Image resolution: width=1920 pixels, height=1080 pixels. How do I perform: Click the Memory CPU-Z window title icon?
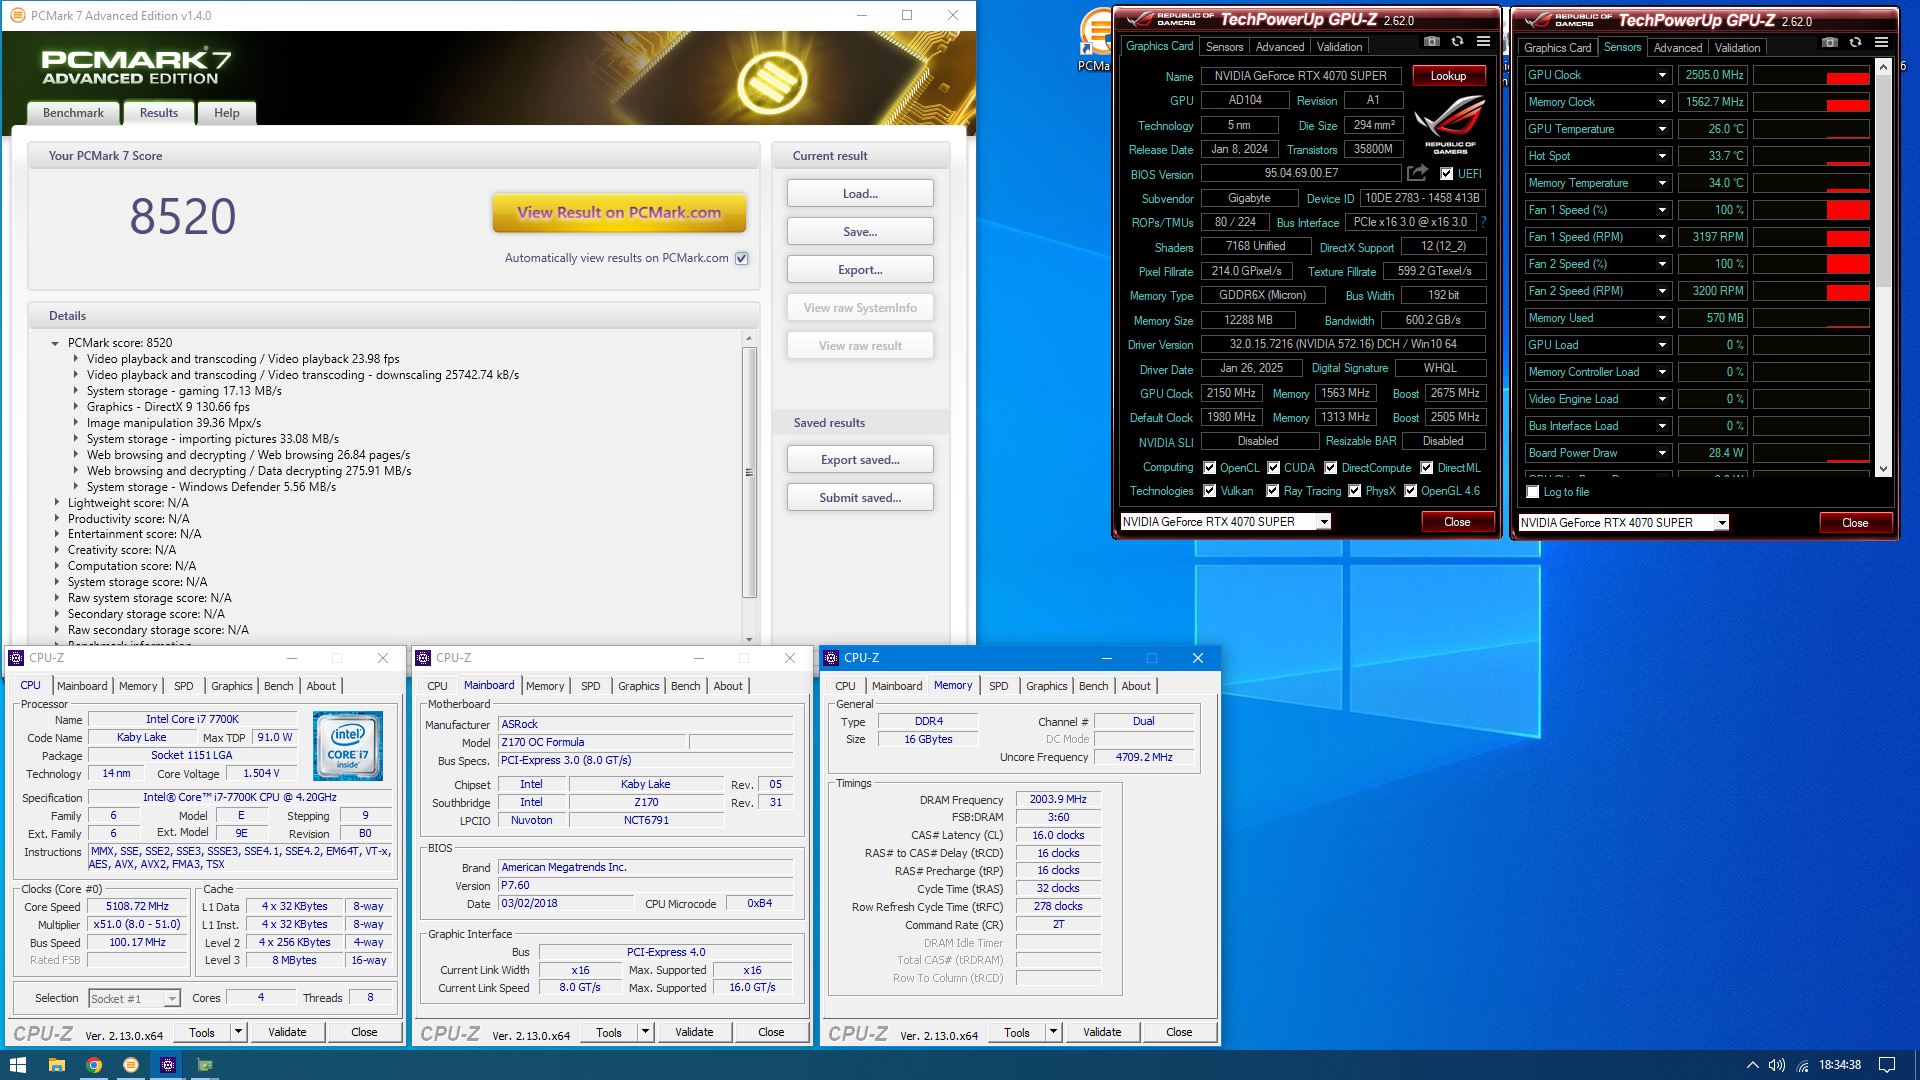(x=831, y=657)
